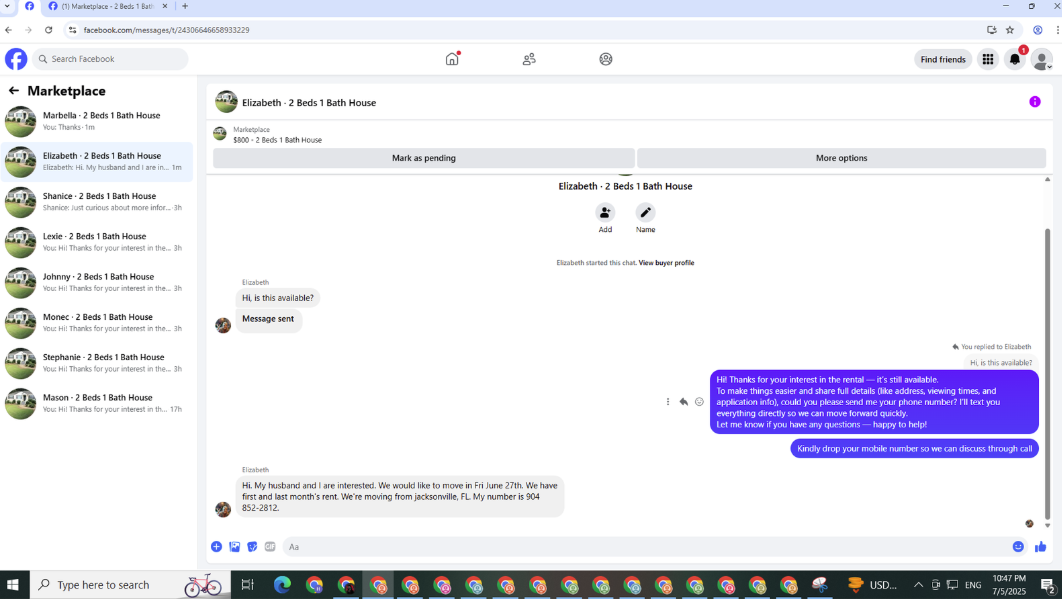React to message with emoji icon
This screenshot has width=1062, height=599.
pyautogui.click(x=699, y=402)
